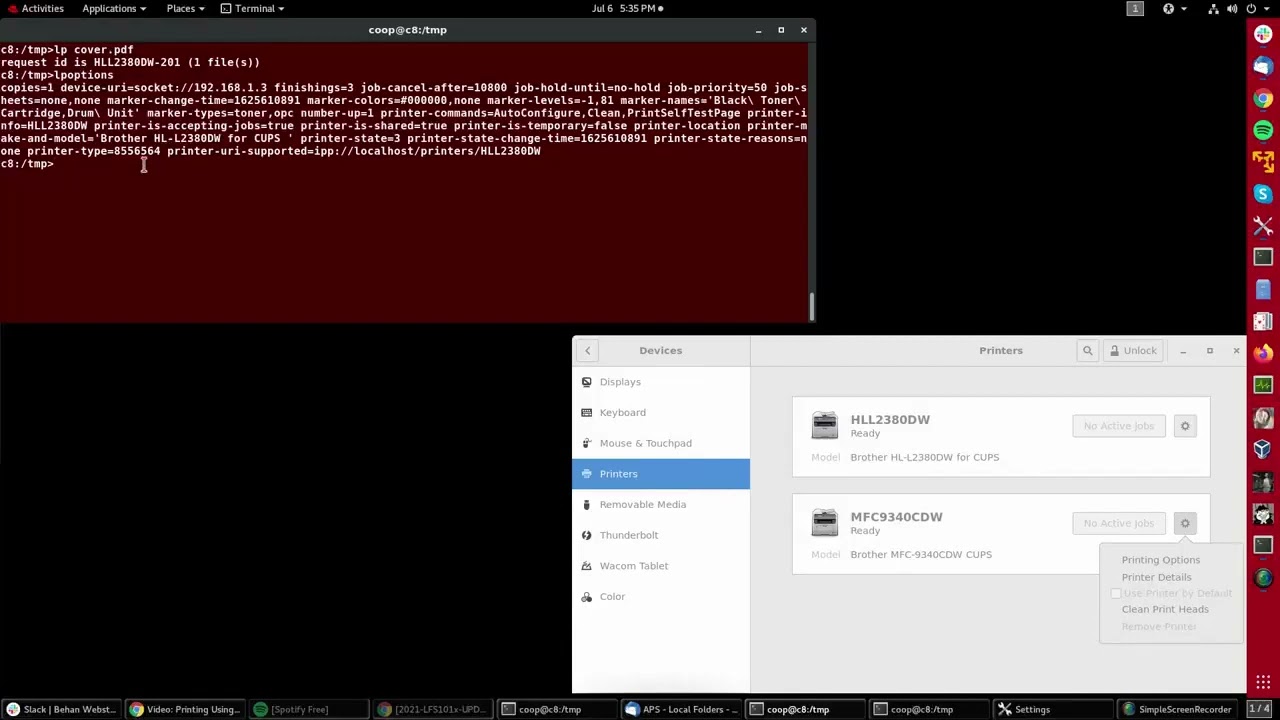This screenshot has height=720, width=1280.
Task: Select Thunderbolt in Devices sidebar
Action: (661, 535)
